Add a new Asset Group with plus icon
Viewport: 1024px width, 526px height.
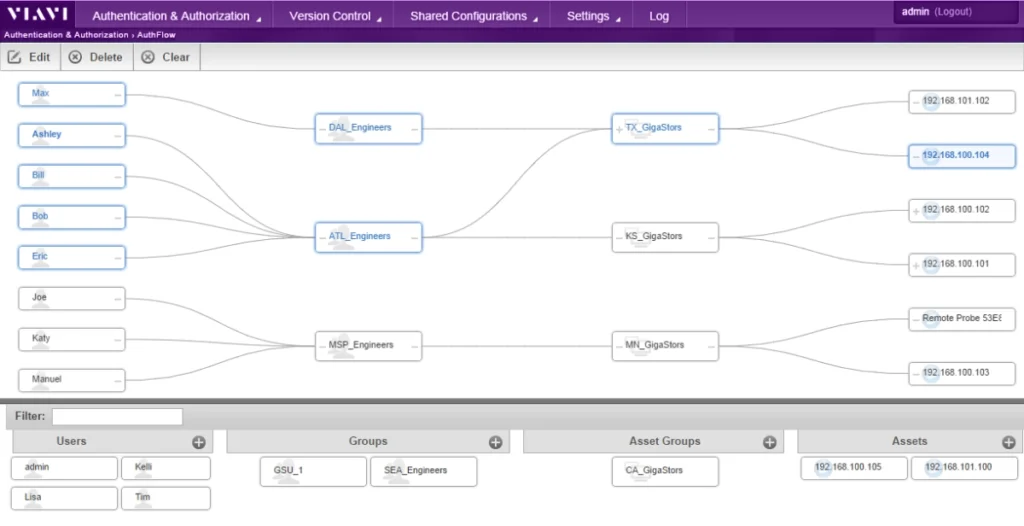(x=769, y=442)
